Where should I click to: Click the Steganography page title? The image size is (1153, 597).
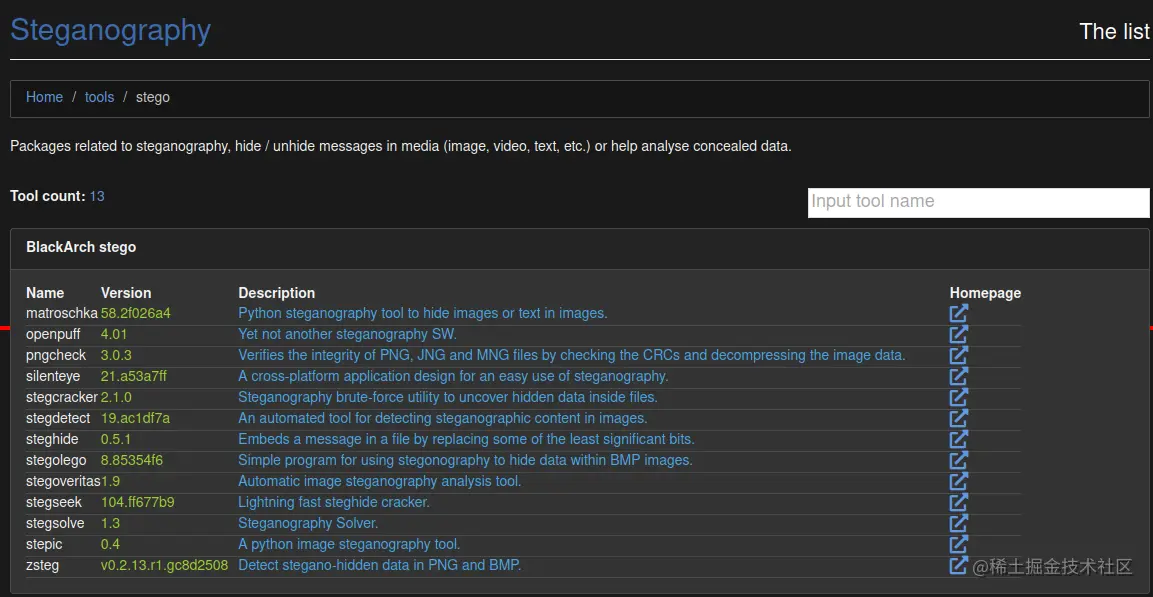pos(110,30)
